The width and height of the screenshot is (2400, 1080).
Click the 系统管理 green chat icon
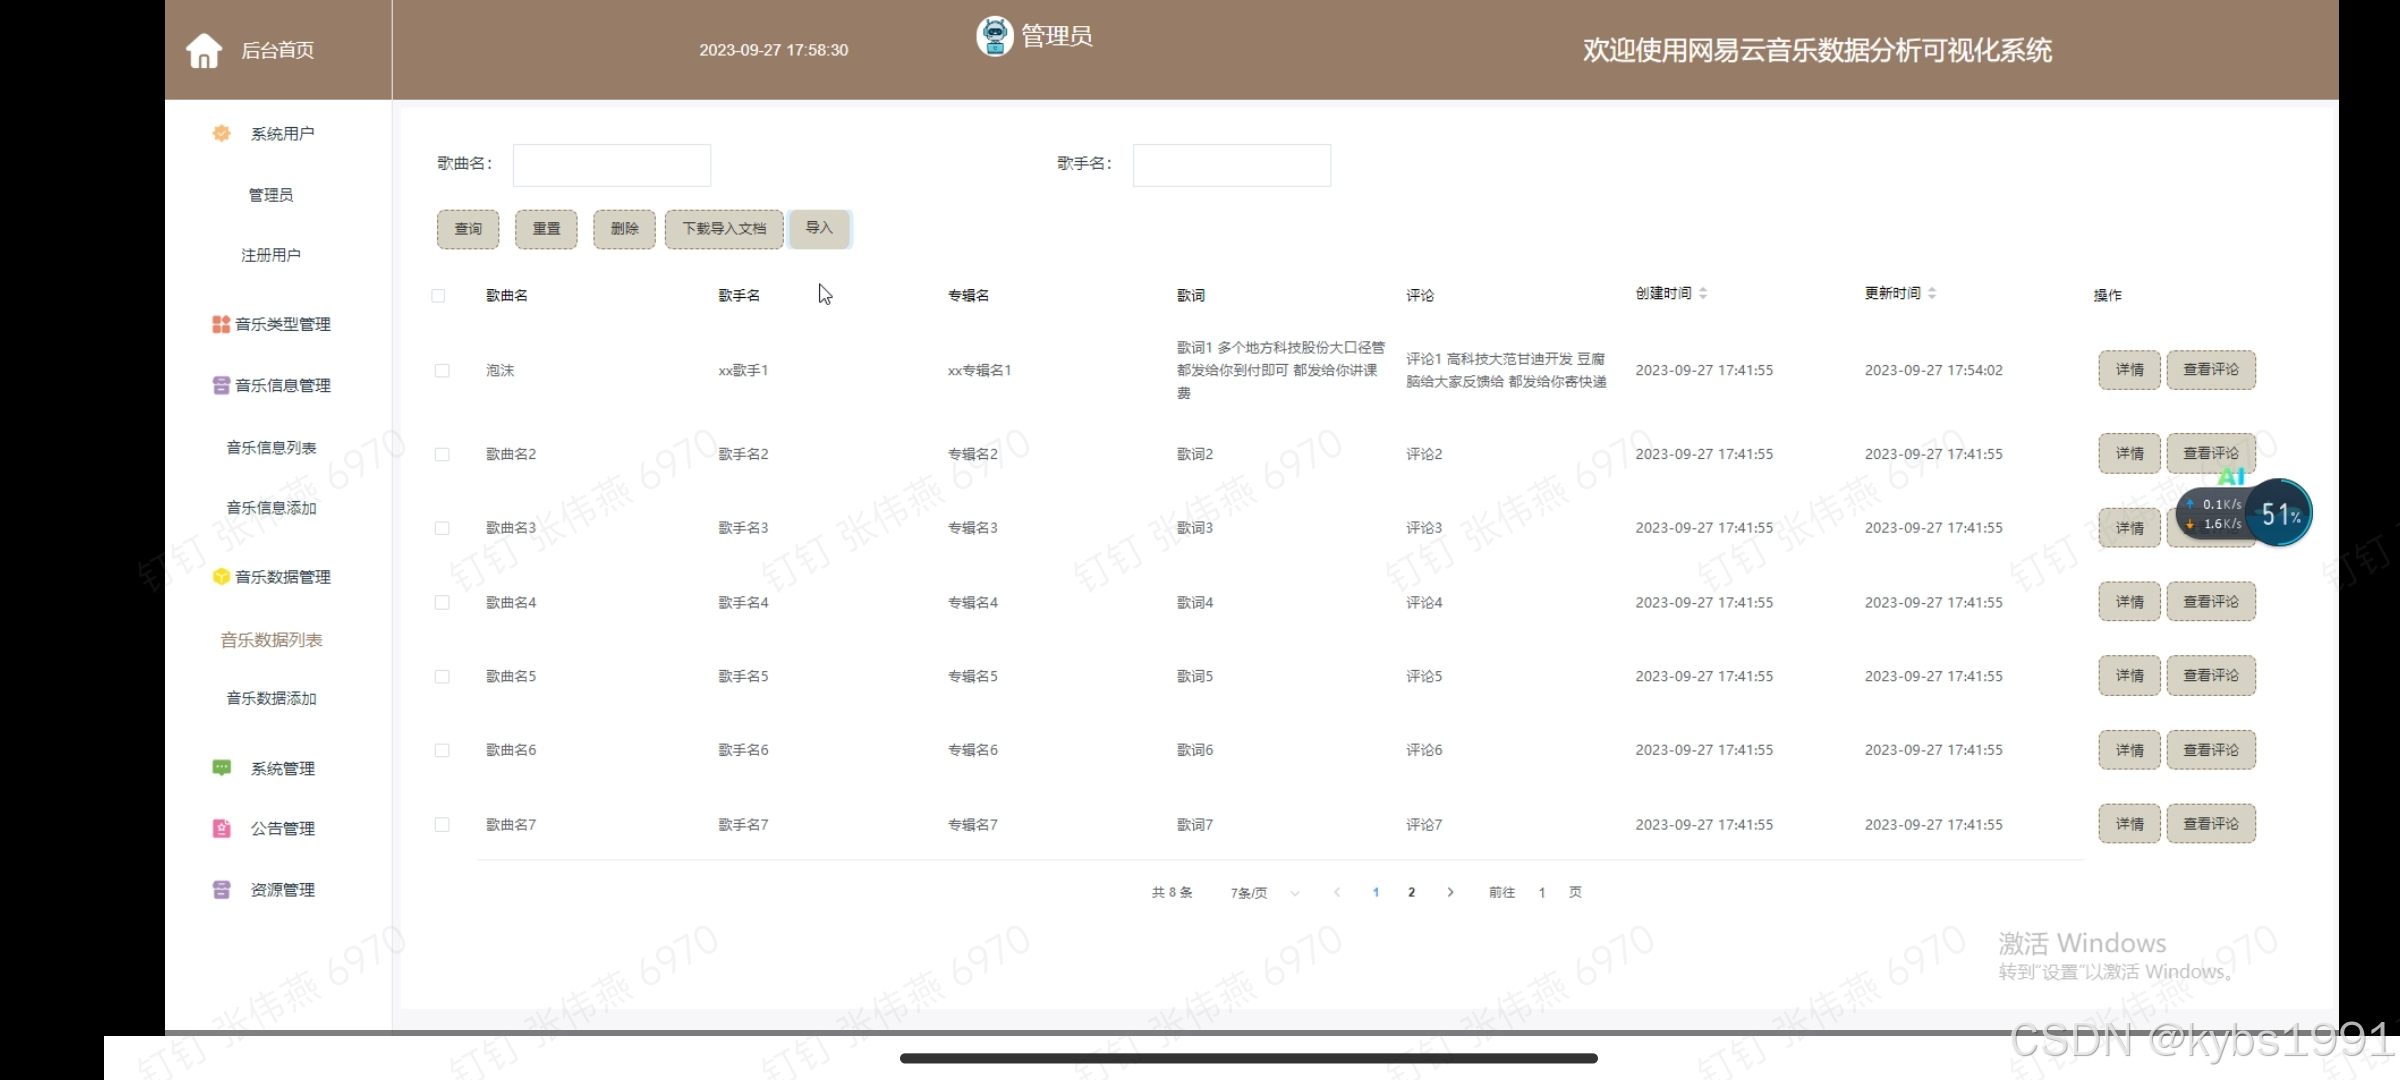[x=221, y=768]
